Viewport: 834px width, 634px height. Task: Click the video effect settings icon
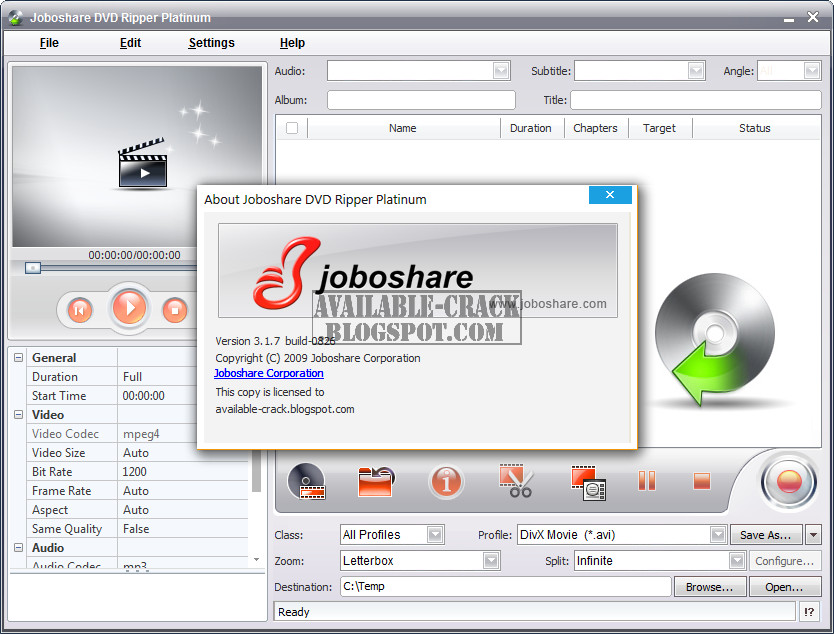(x=588, y=483)
